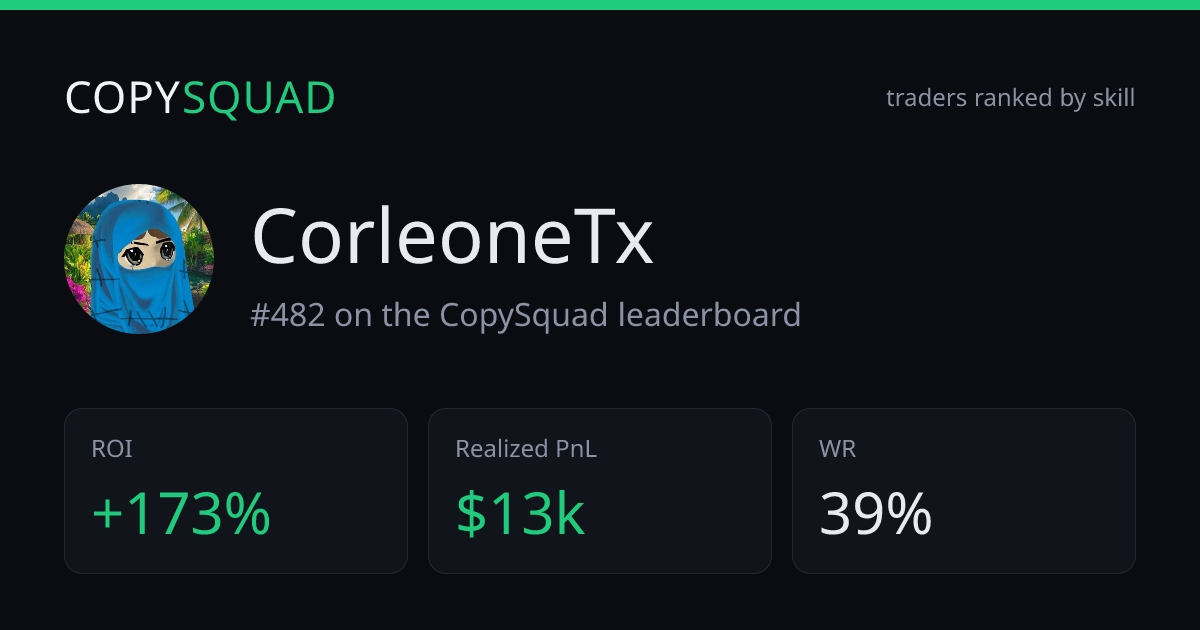Click the 39% win rate value
Image resolution: width=1200 pixels, height=630 pixels.
point(876,514)
